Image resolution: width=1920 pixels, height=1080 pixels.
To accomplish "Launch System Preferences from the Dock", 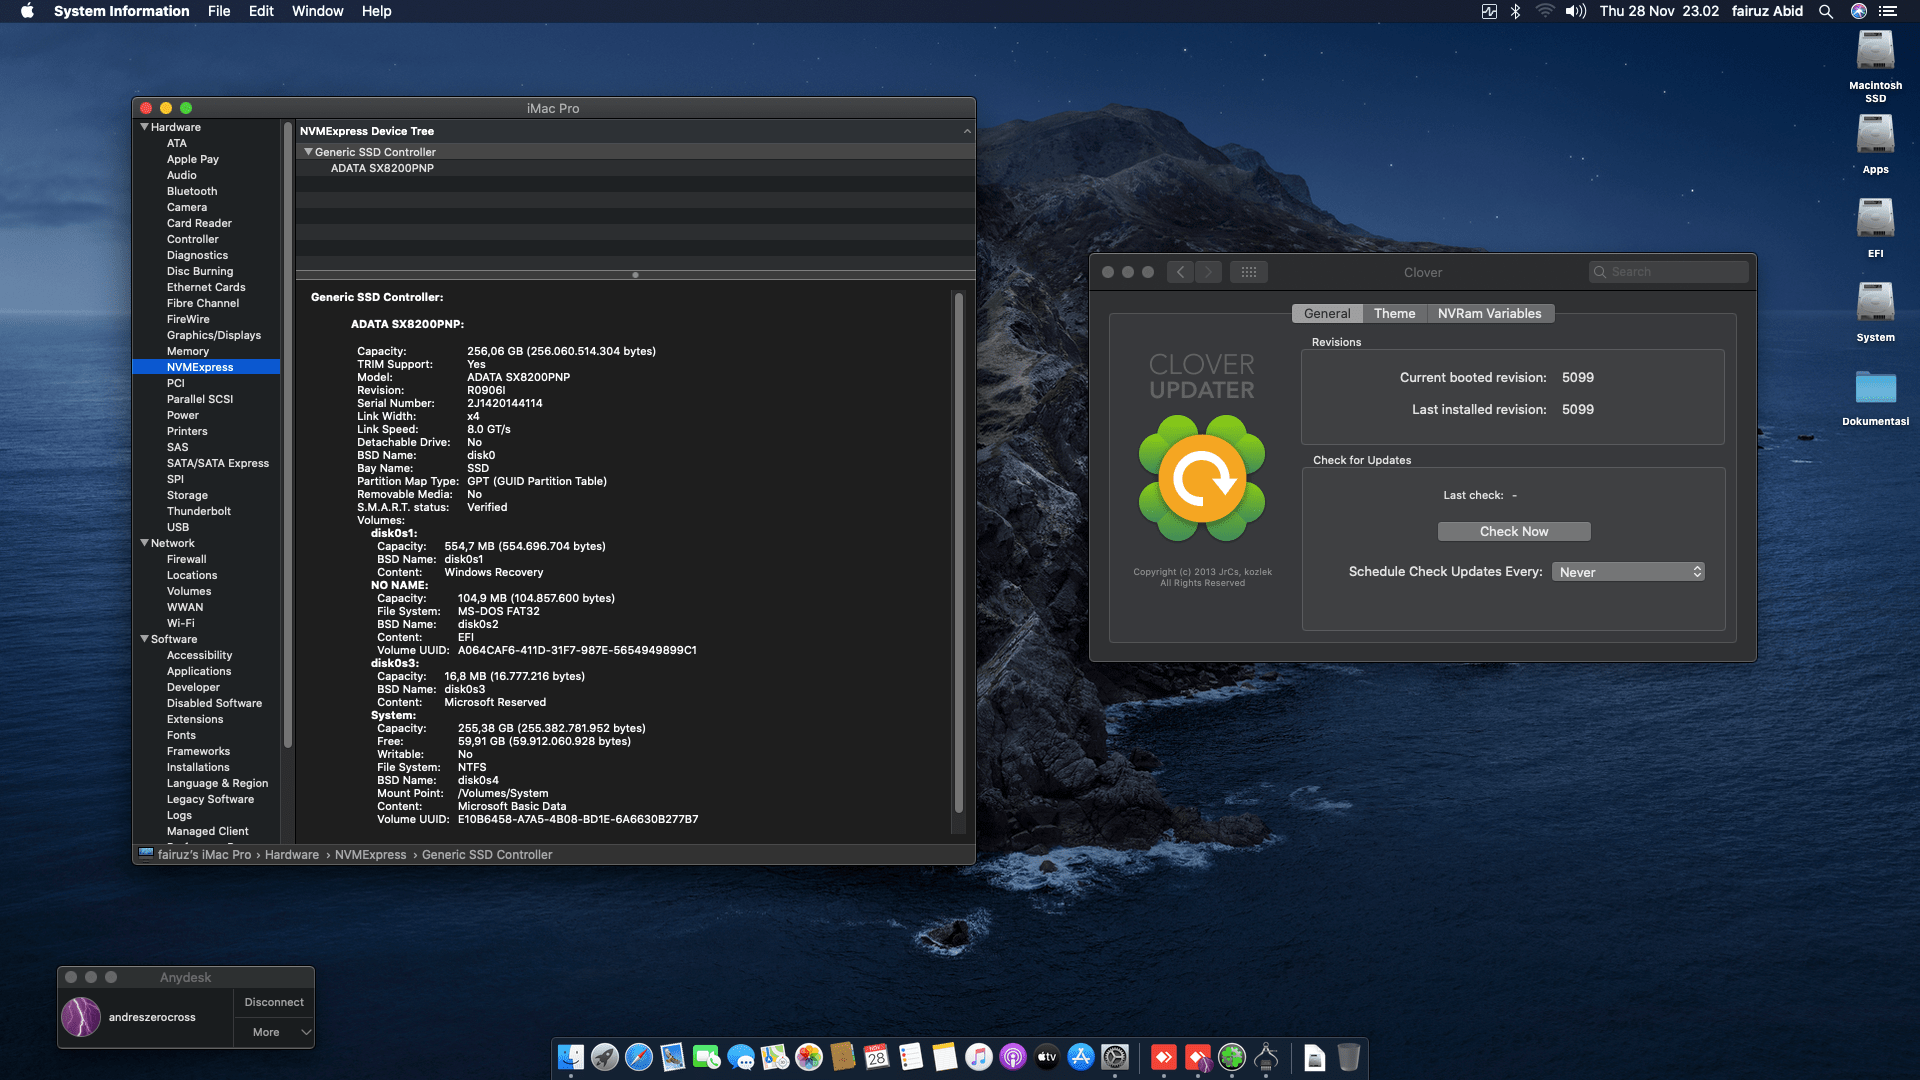I will (1113, 1058).
